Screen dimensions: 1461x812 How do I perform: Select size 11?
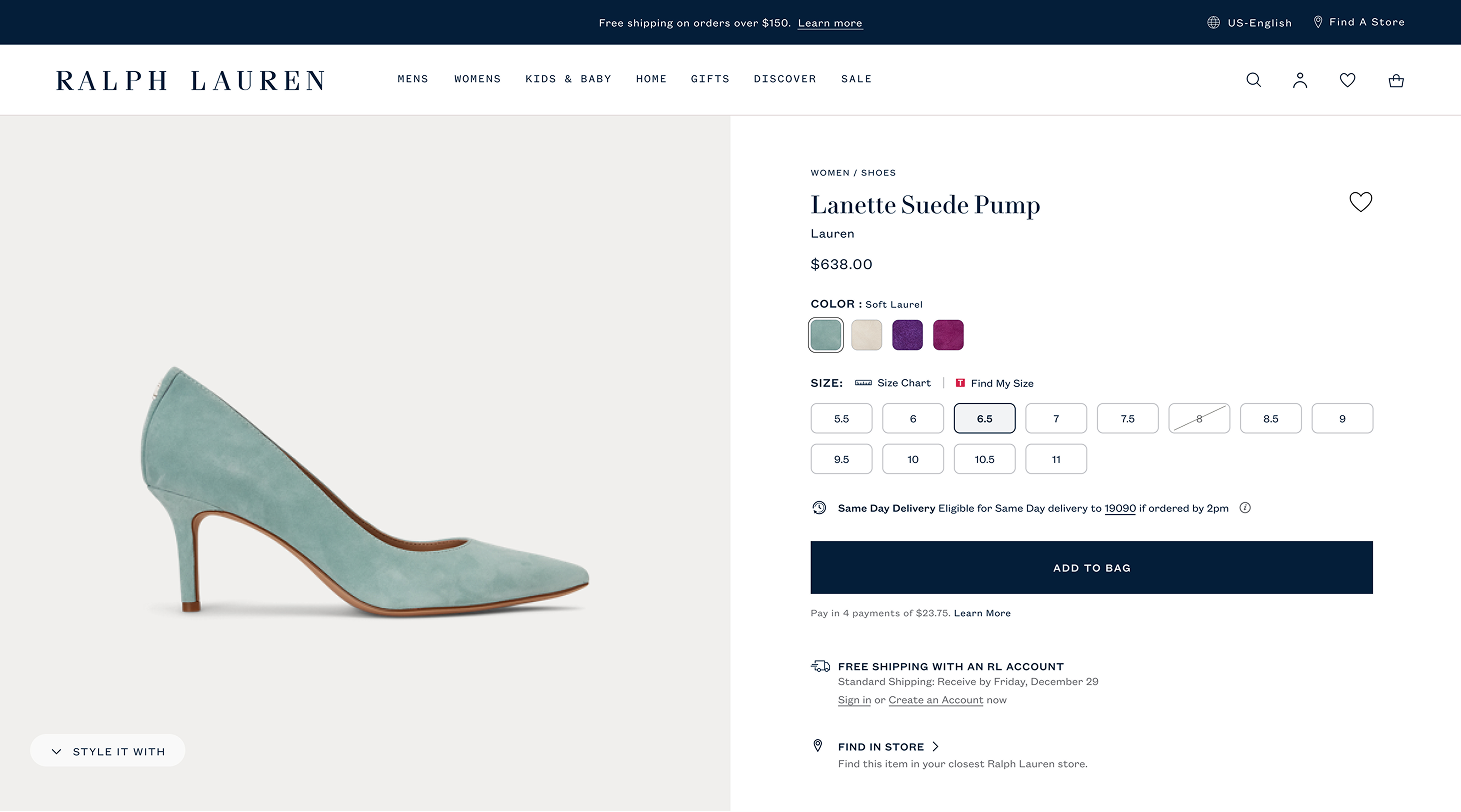pyautogui.click(x=1056, y=459)
